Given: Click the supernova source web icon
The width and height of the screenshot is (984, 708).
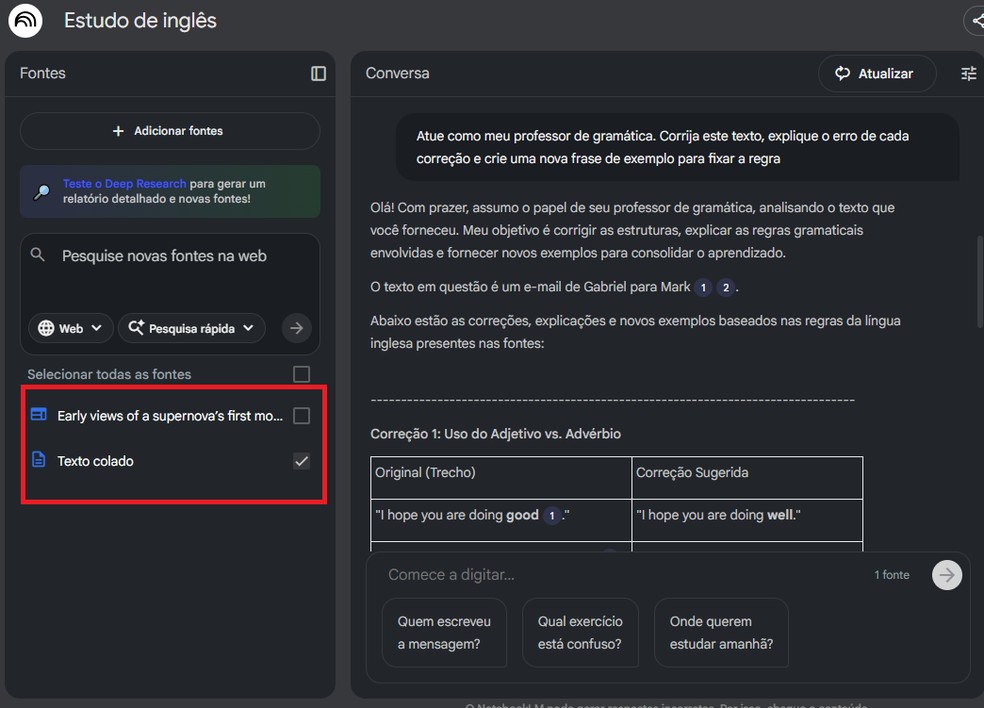Looking at the screenshot, I should coord(39,415).
